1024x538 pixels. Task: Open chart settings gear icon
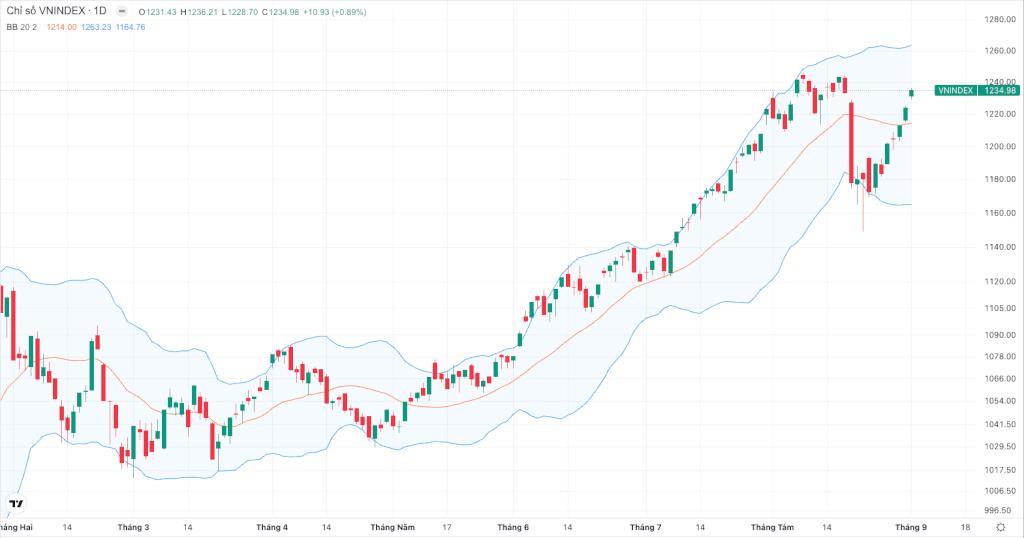(1000, 527)
